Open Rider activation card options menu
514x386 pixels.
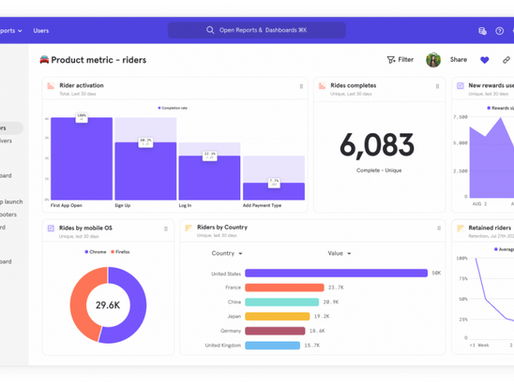point(301,86)
